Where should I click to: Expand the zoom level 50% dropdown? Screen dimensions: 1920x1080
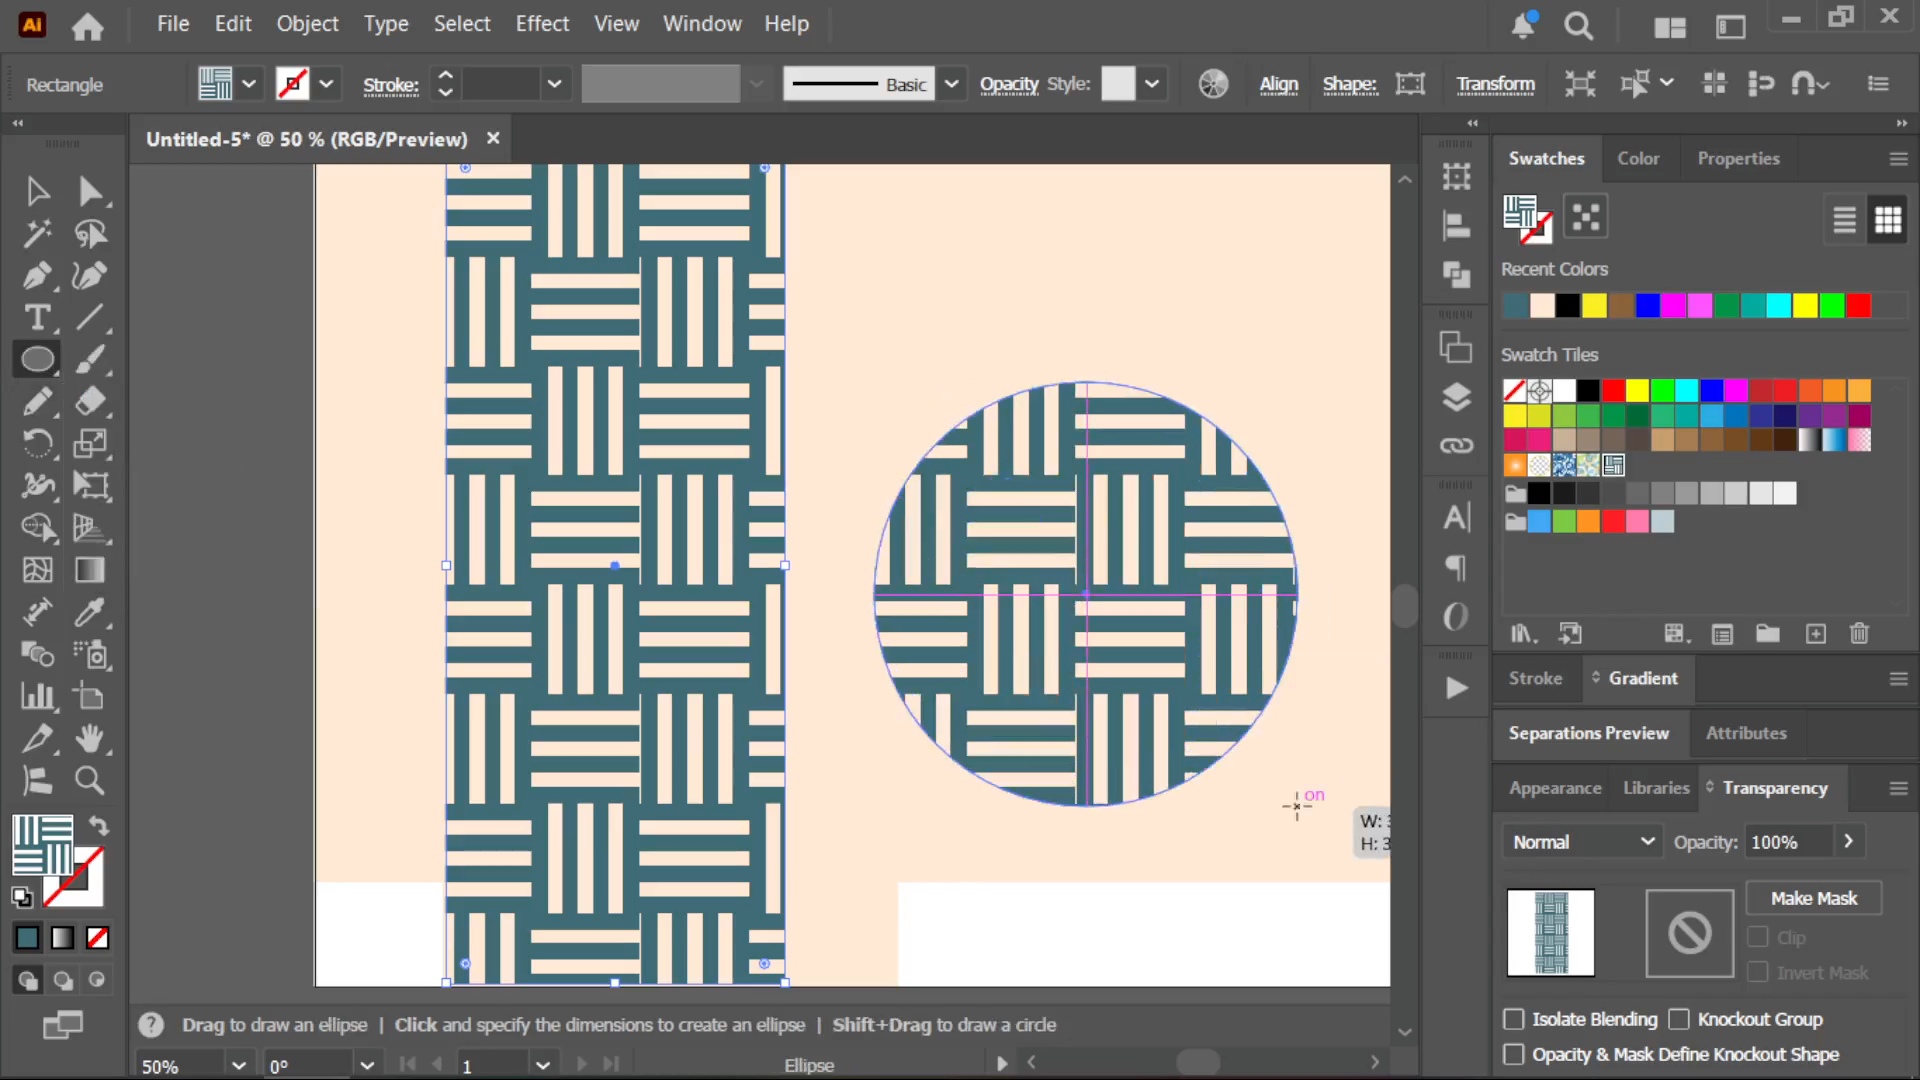[238, 1065]
